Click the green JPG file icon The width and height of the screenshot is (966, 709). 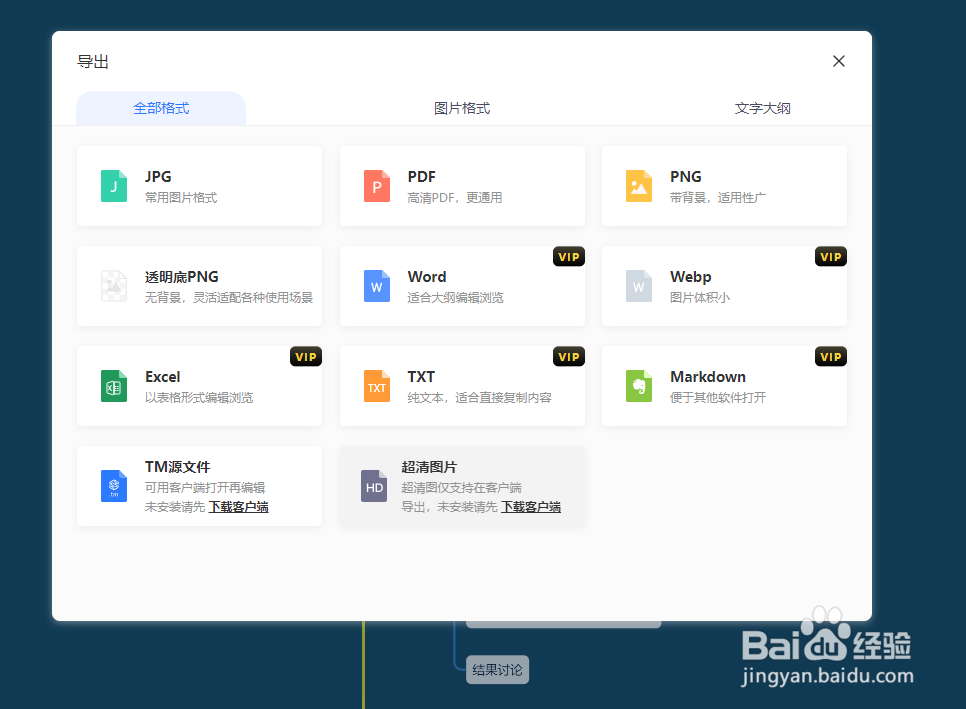(x=114, y=186)
